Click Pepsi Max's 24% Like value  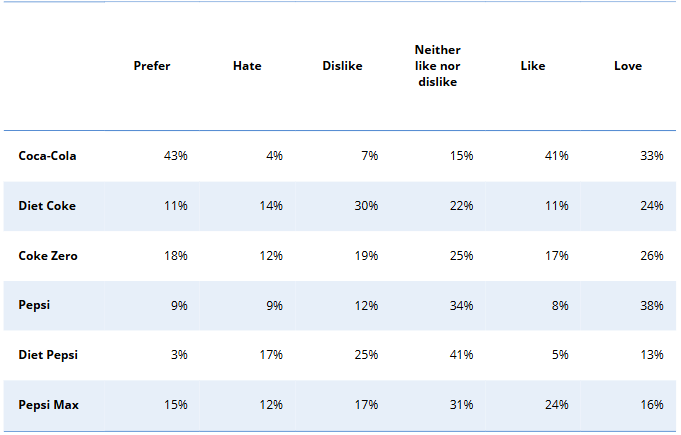[x=557, y=405]
